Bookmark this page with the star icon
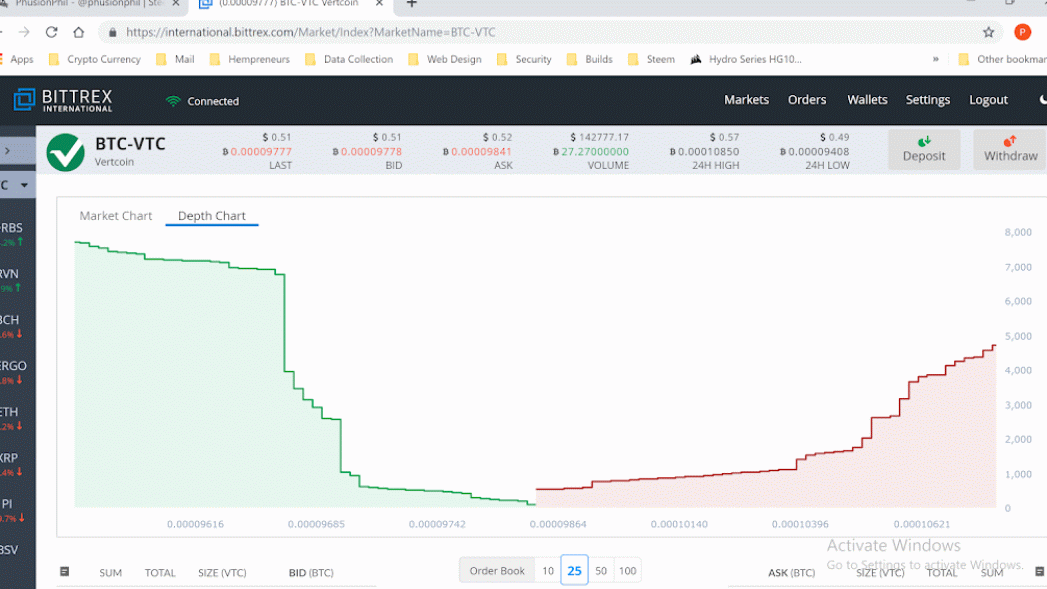This screenshot has width=1047, height=589. click(x=988, y=32)
